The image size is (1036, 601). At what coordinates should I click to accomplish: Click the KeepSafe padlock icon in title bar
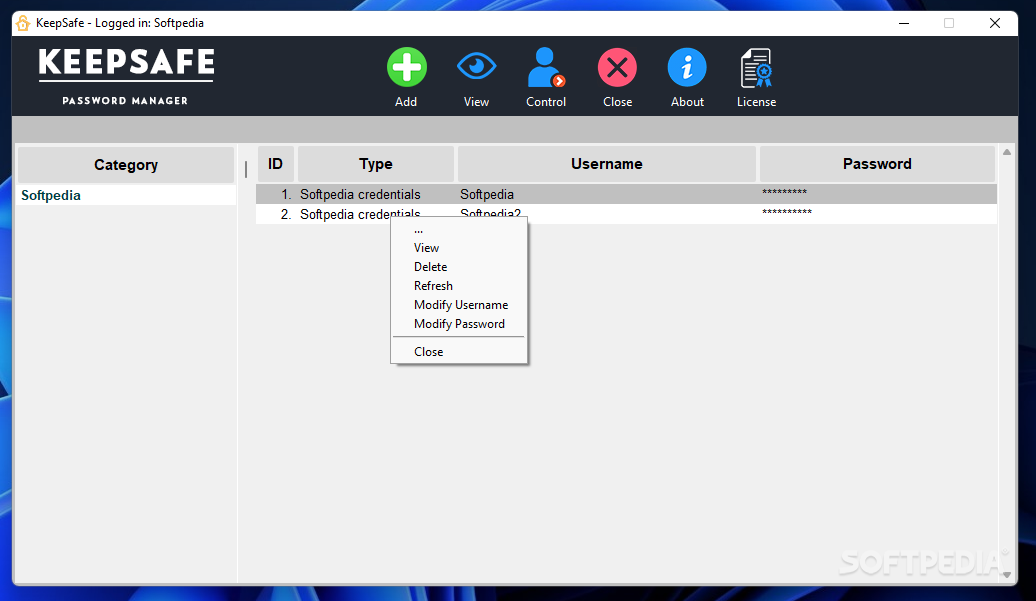pyautogui.click(x=23, y=23)
